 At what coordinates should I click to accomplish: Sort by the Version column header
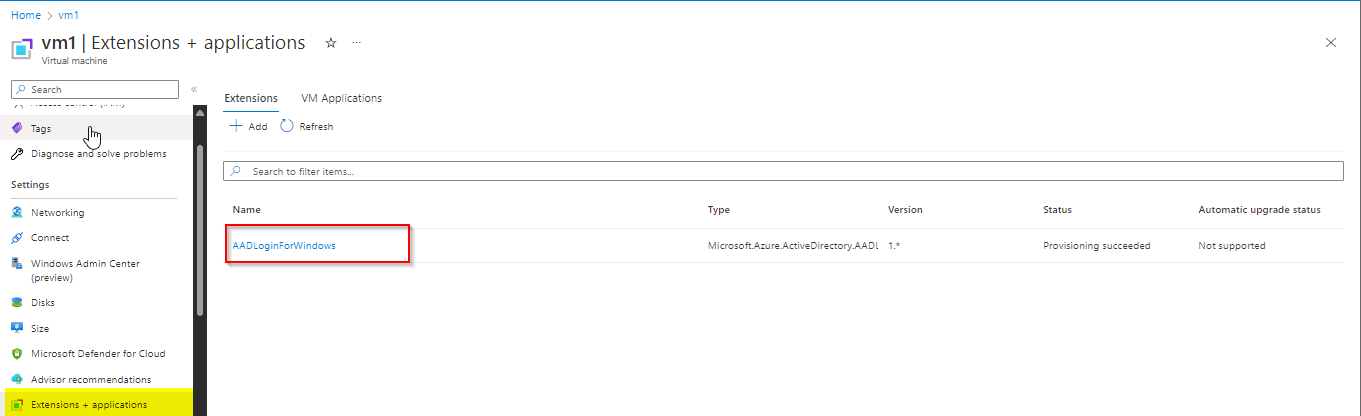[905, 210]
